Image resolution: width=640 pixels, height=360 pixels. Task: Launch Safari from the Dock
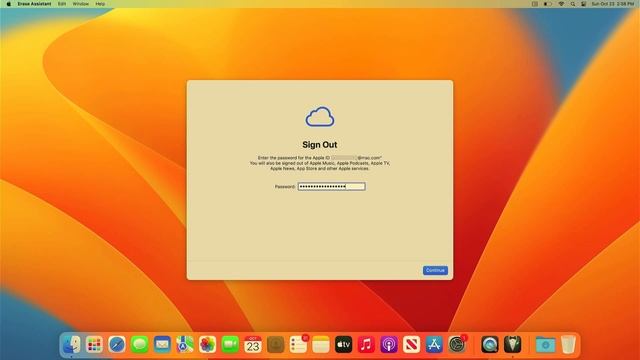pyautogui.click(x=117, y=344)
